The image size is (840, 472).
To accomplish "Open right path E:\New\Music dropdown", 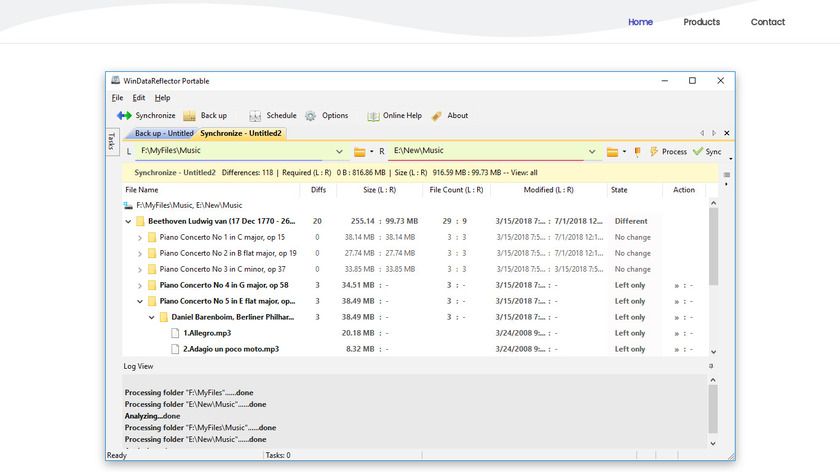I will [x=593, y=152].
